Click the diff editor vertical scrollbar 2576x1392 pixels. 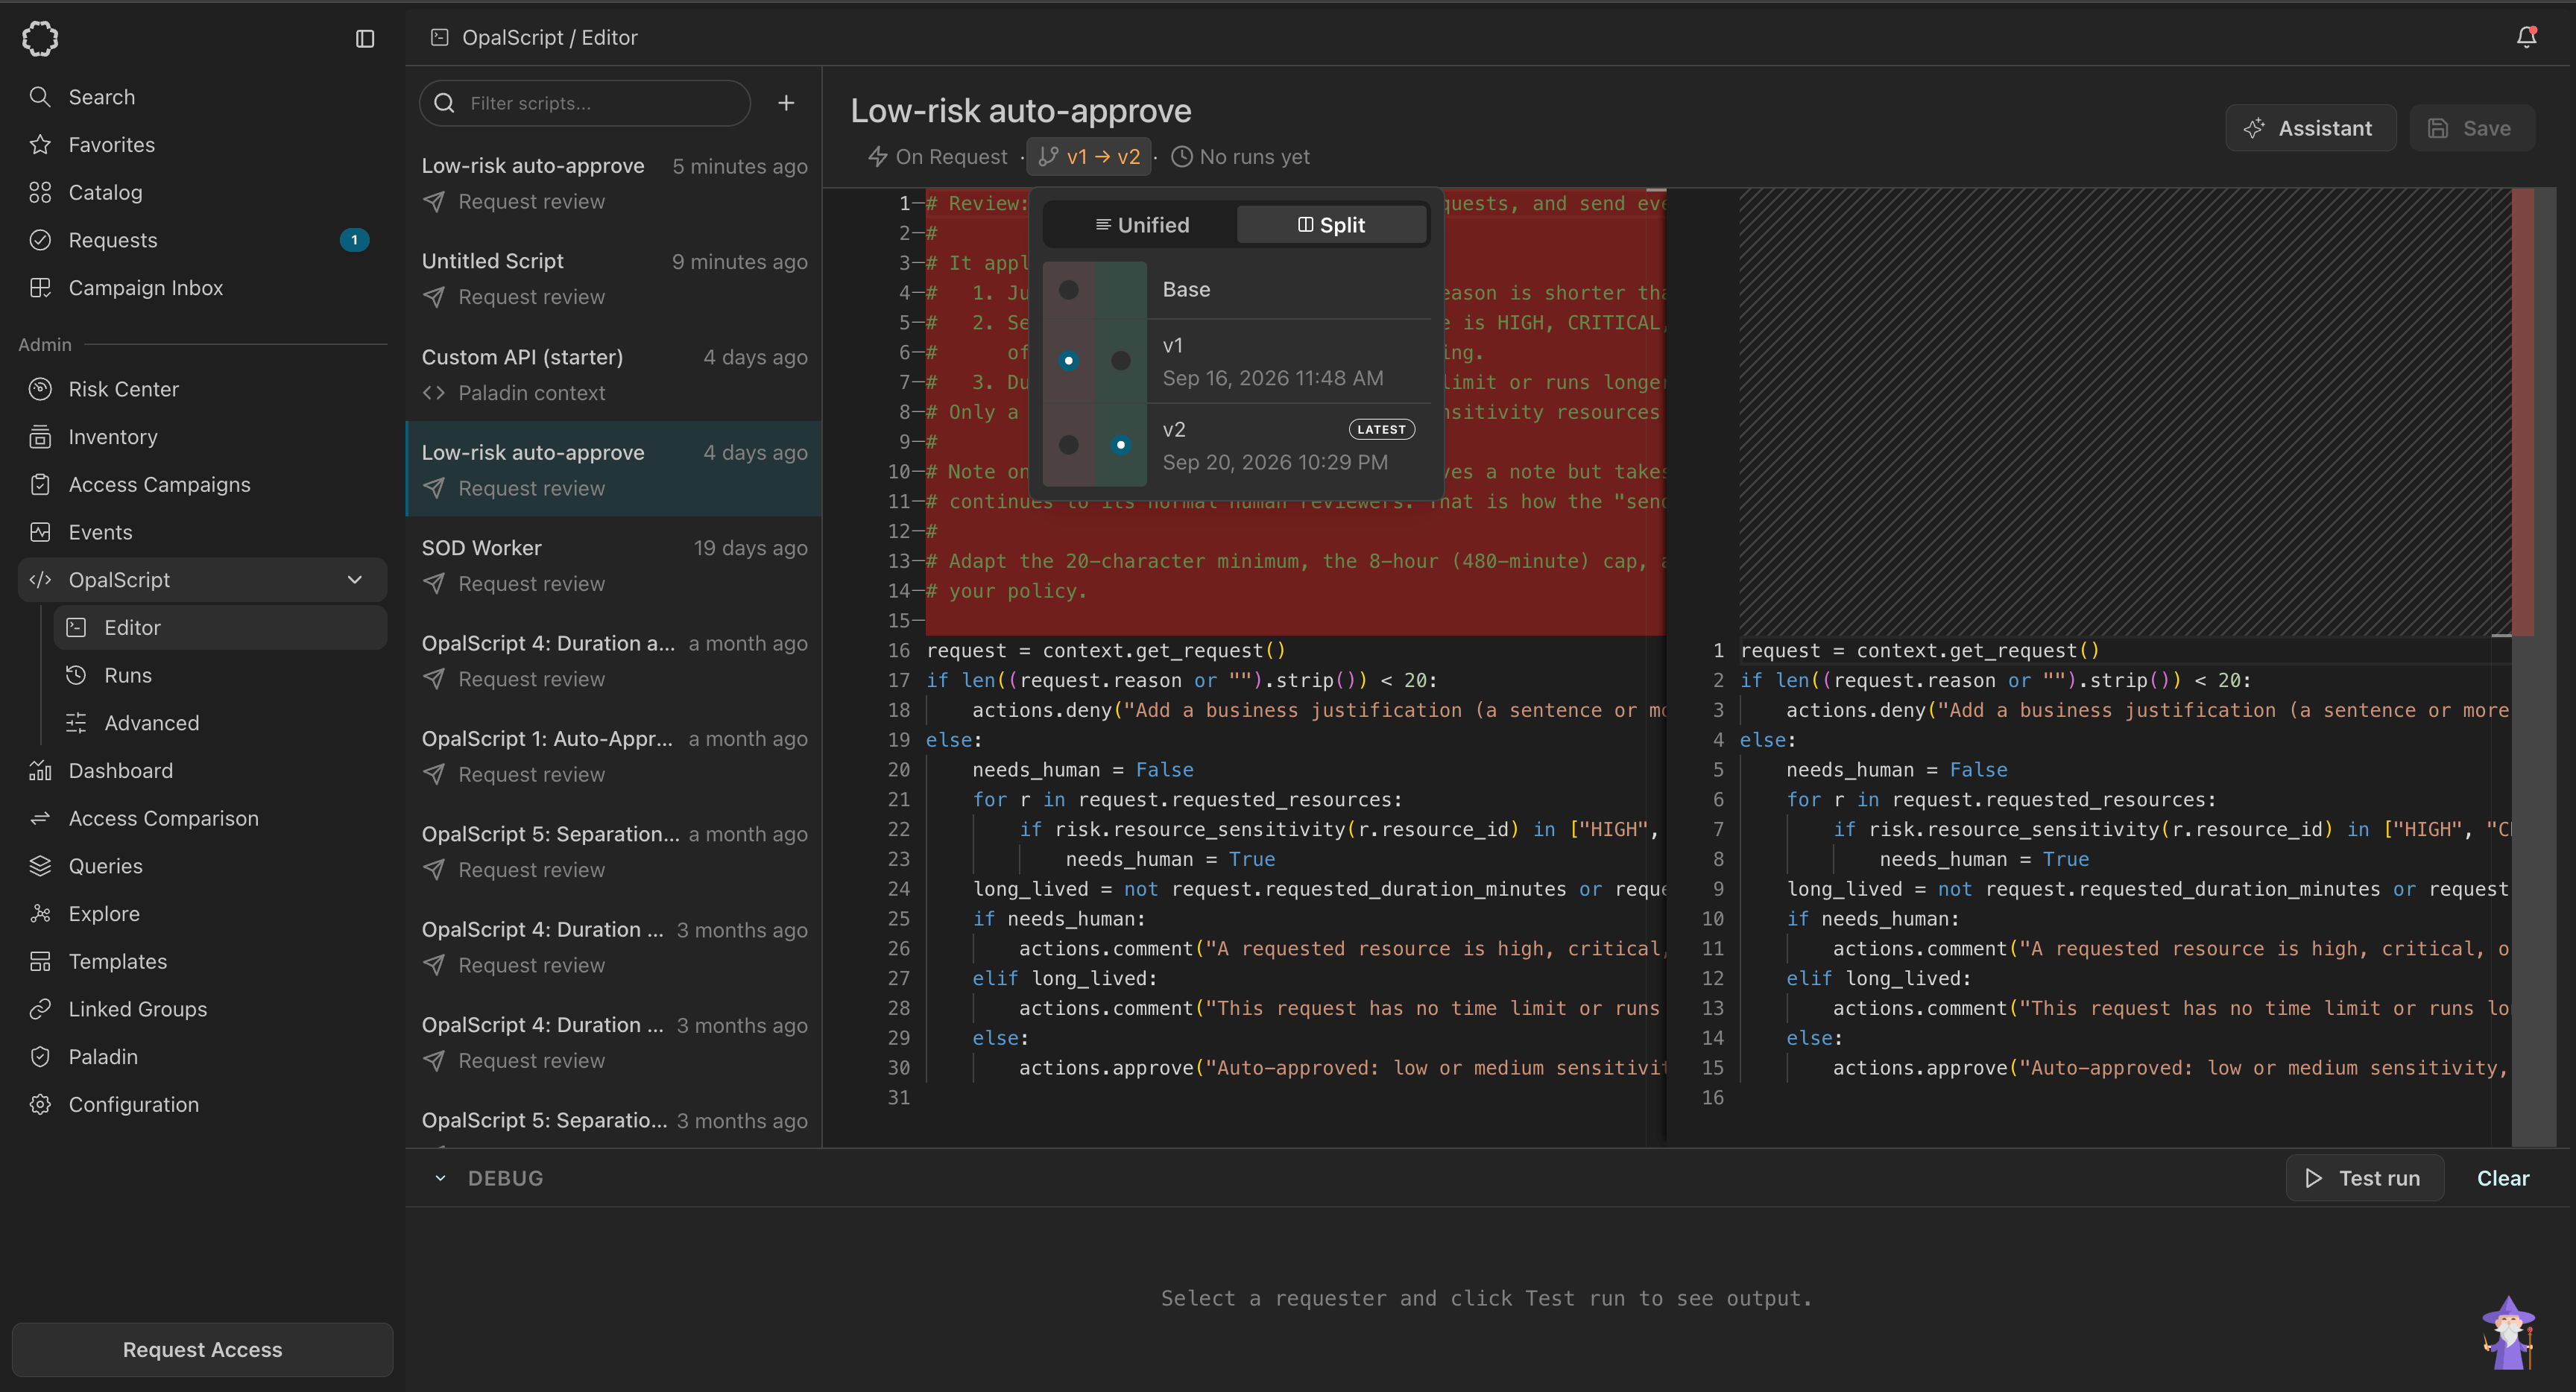2534,667
